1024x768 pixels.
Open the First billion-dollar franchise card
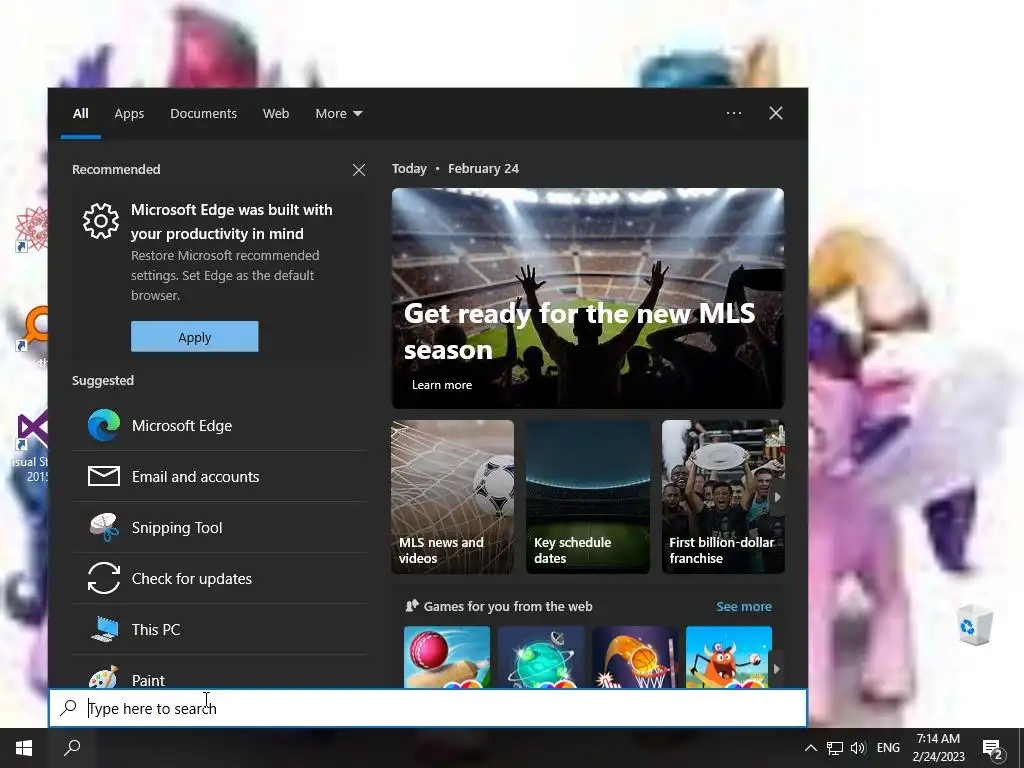tap(723, 497)
